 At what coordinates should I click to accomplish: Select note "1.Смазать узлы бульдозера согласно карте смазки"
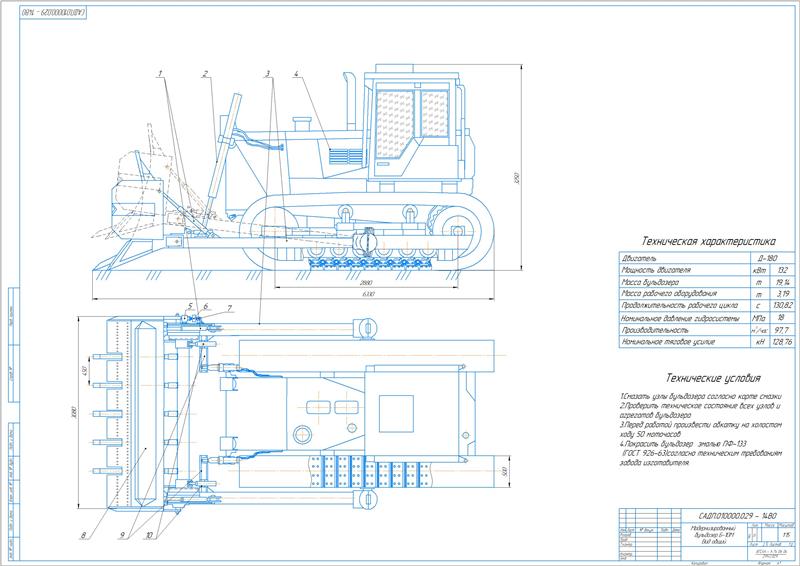(701, 397)
